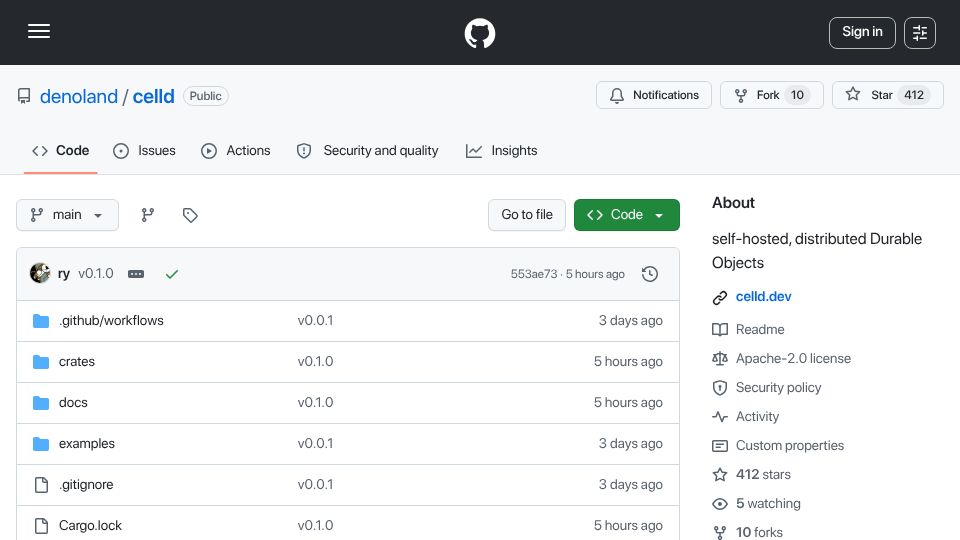Click the link icon beside celld.dev
This screenshot has width=960, height=540.
coord(720,298)
